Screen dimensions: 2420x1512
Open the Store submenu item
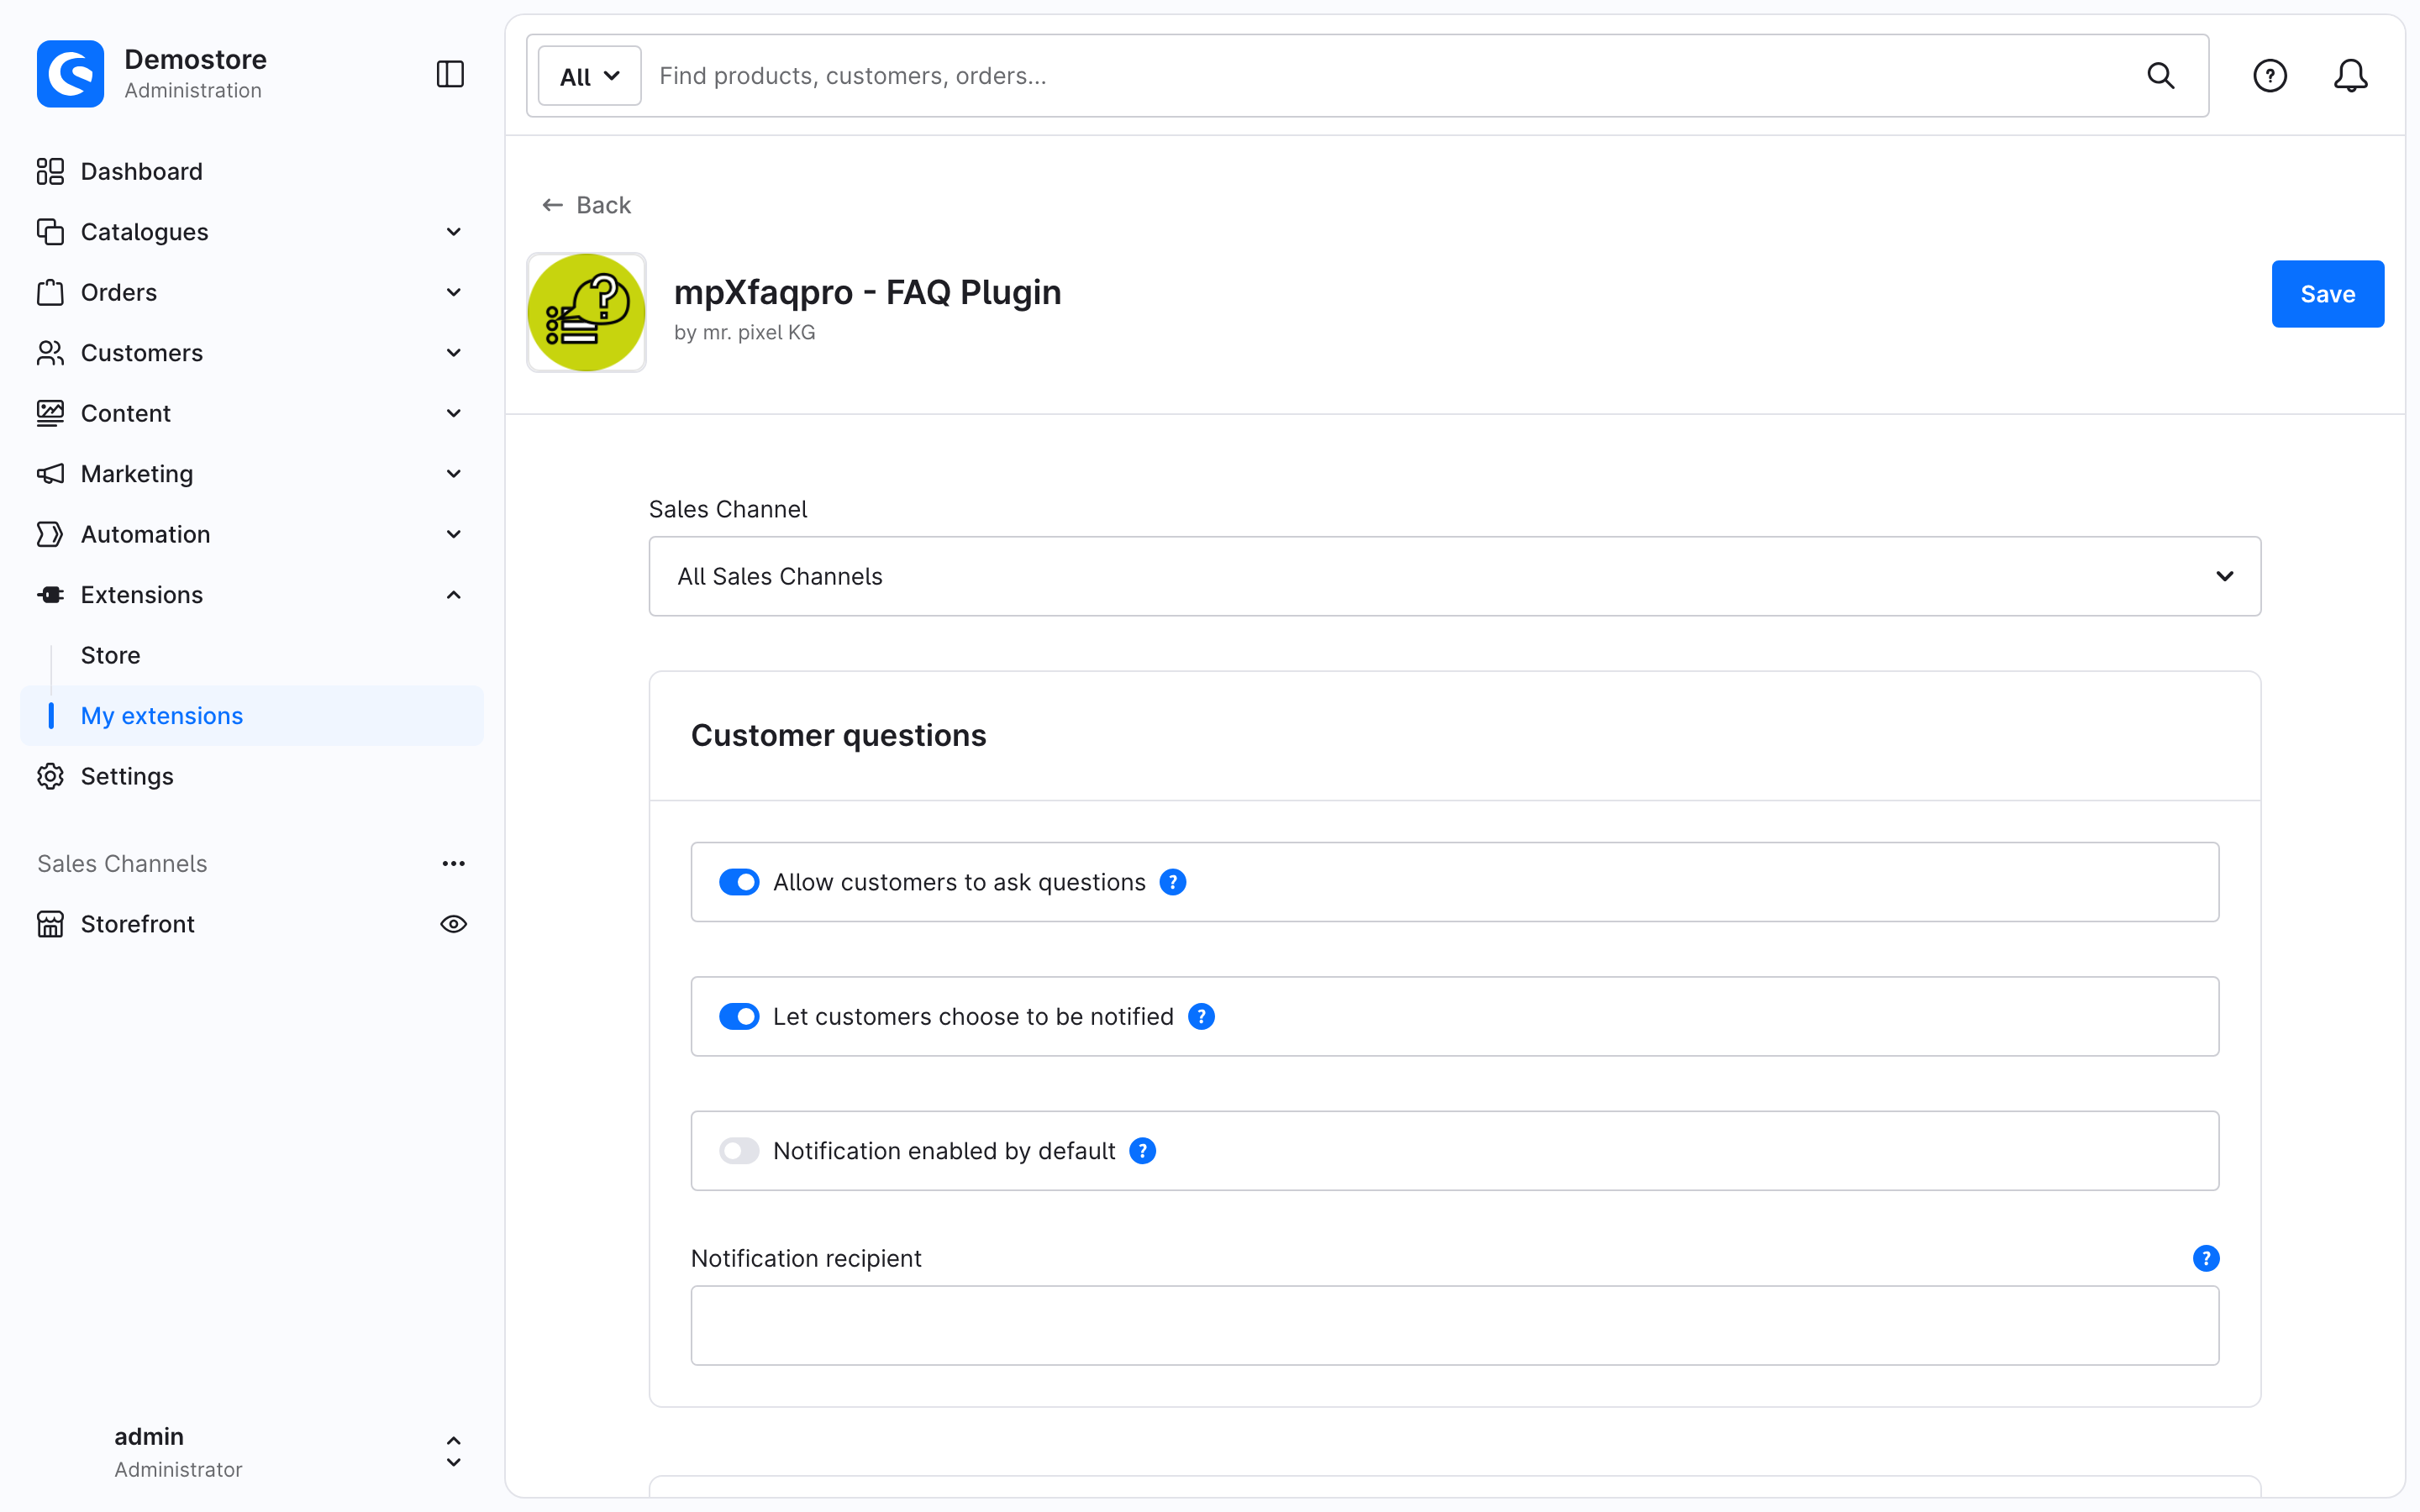point(110,655)
